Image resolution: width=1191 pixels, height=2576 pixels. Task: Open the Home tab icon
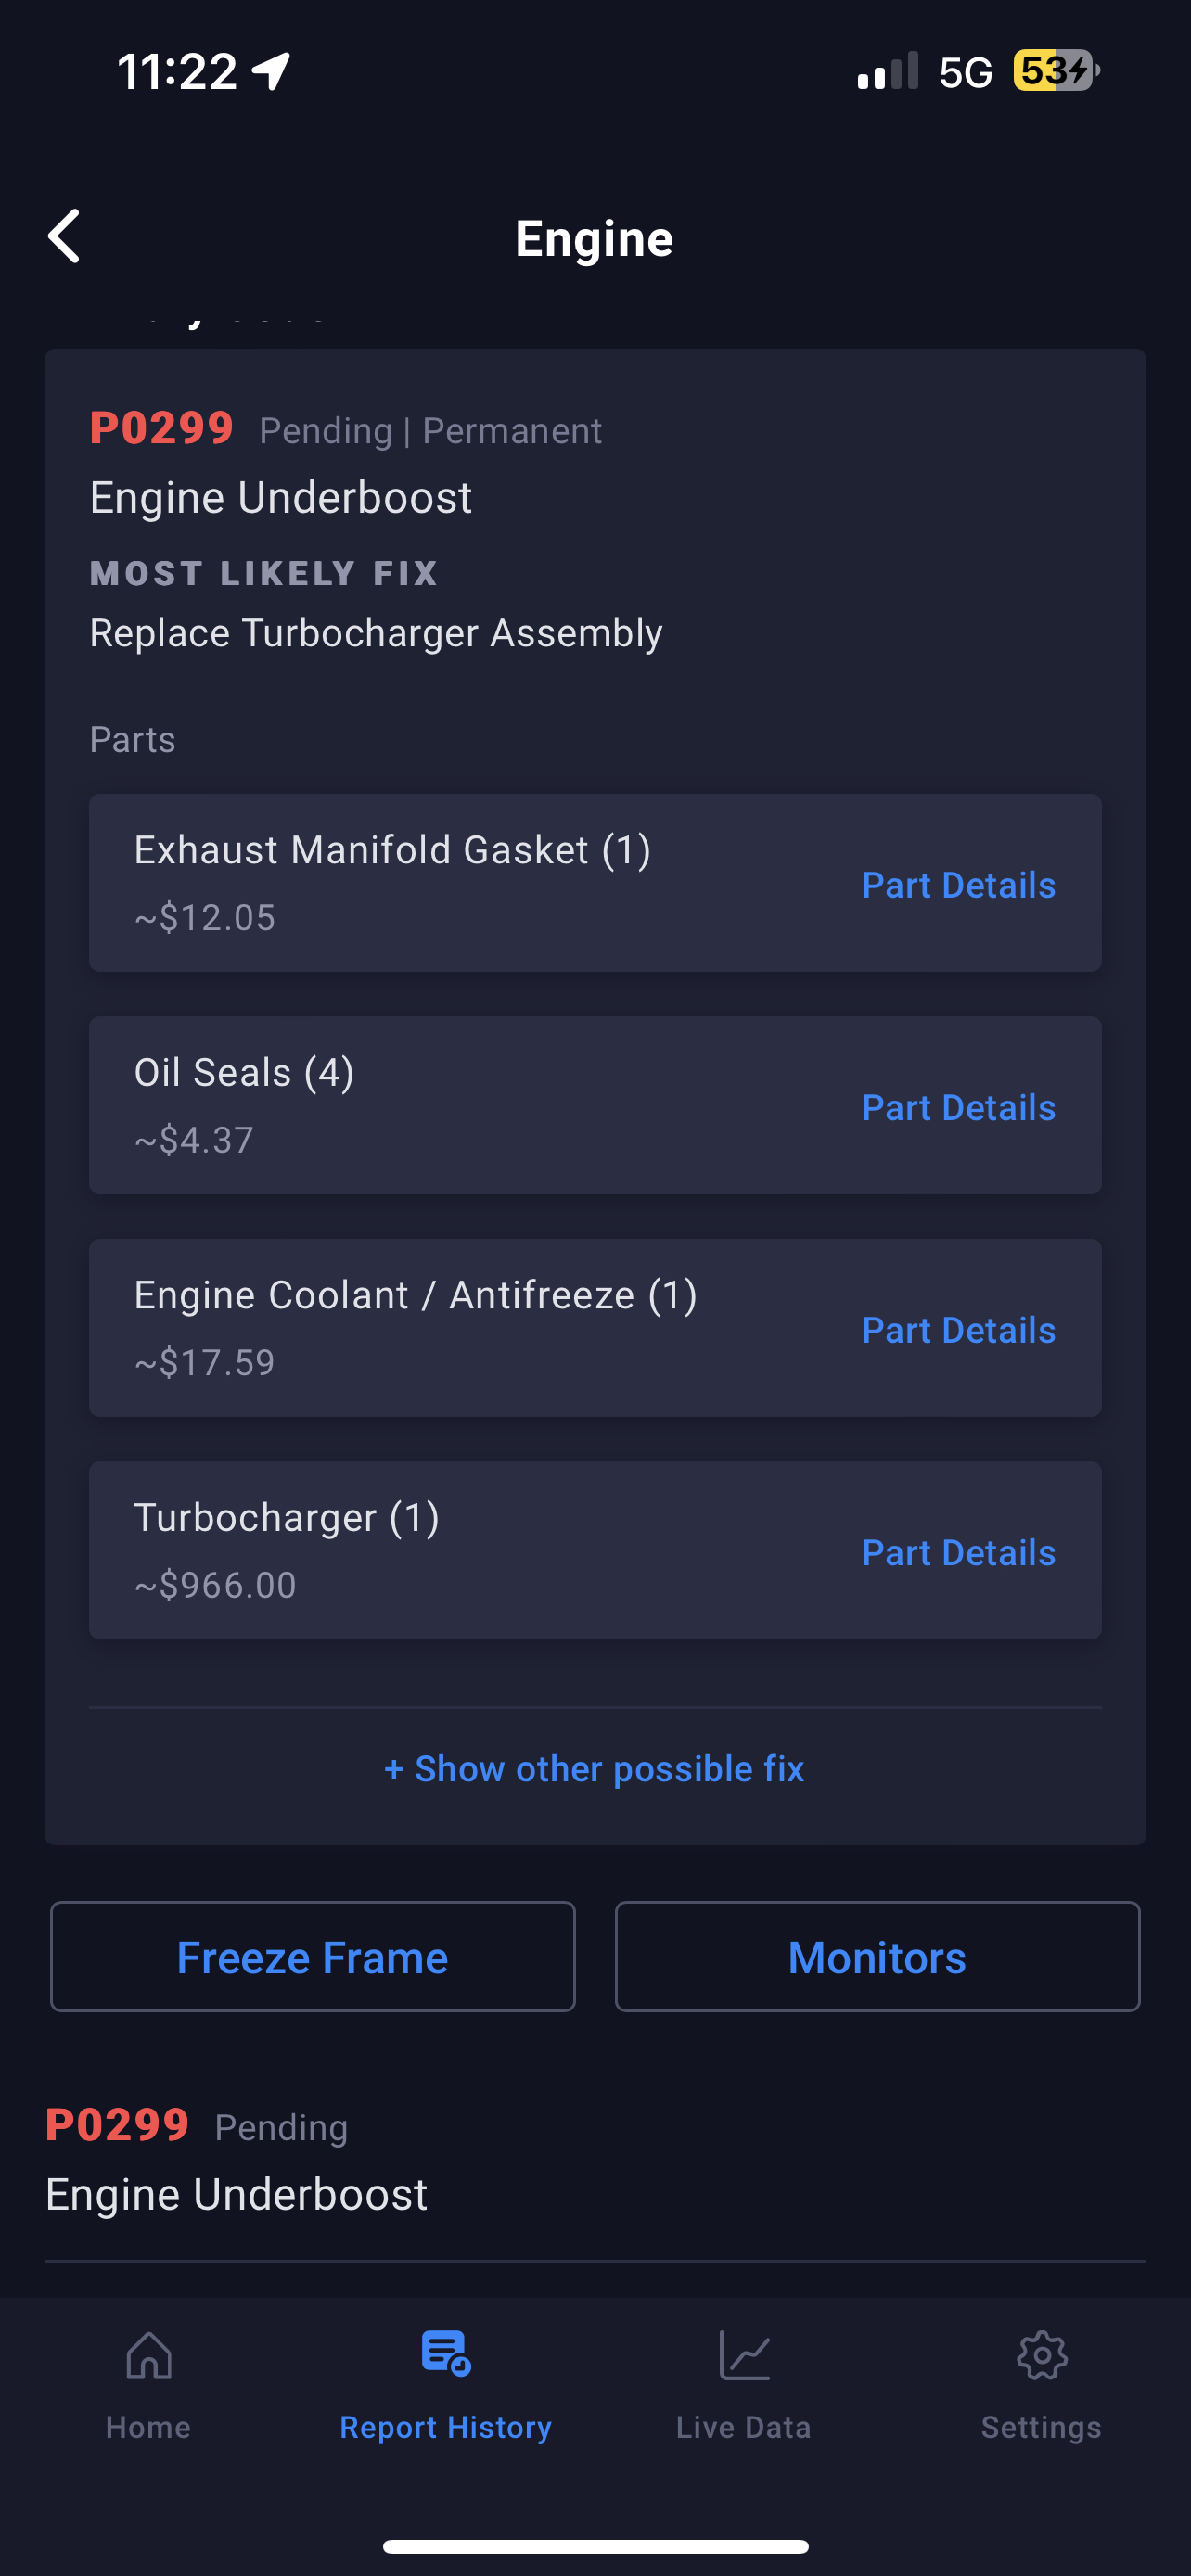click(148, 2355)
